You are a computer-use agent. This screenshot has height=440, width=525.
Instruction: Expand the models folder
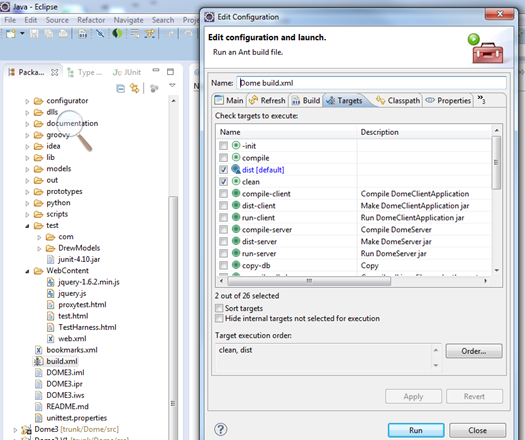point(27,169)
